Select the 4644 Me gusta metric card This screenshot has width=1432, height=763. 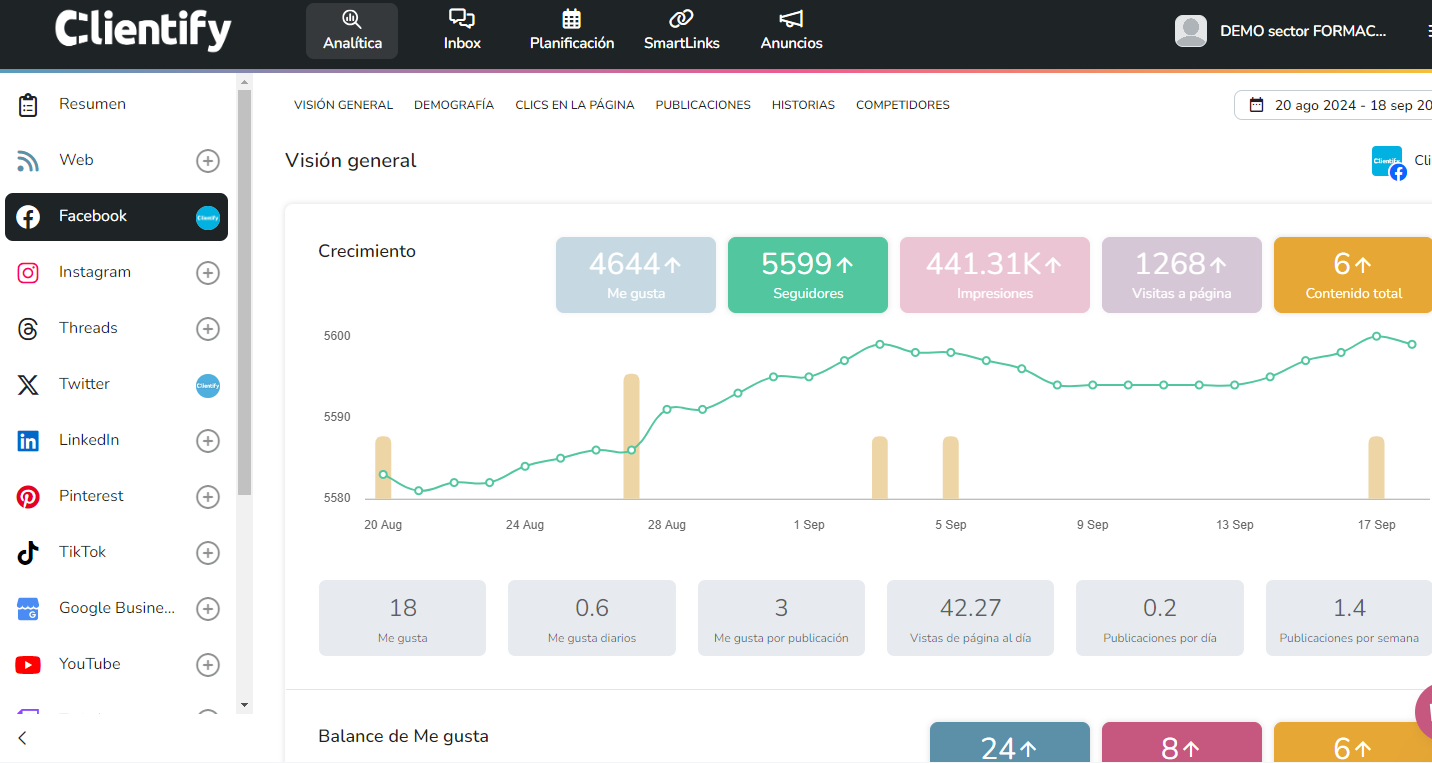click(636, 275)
